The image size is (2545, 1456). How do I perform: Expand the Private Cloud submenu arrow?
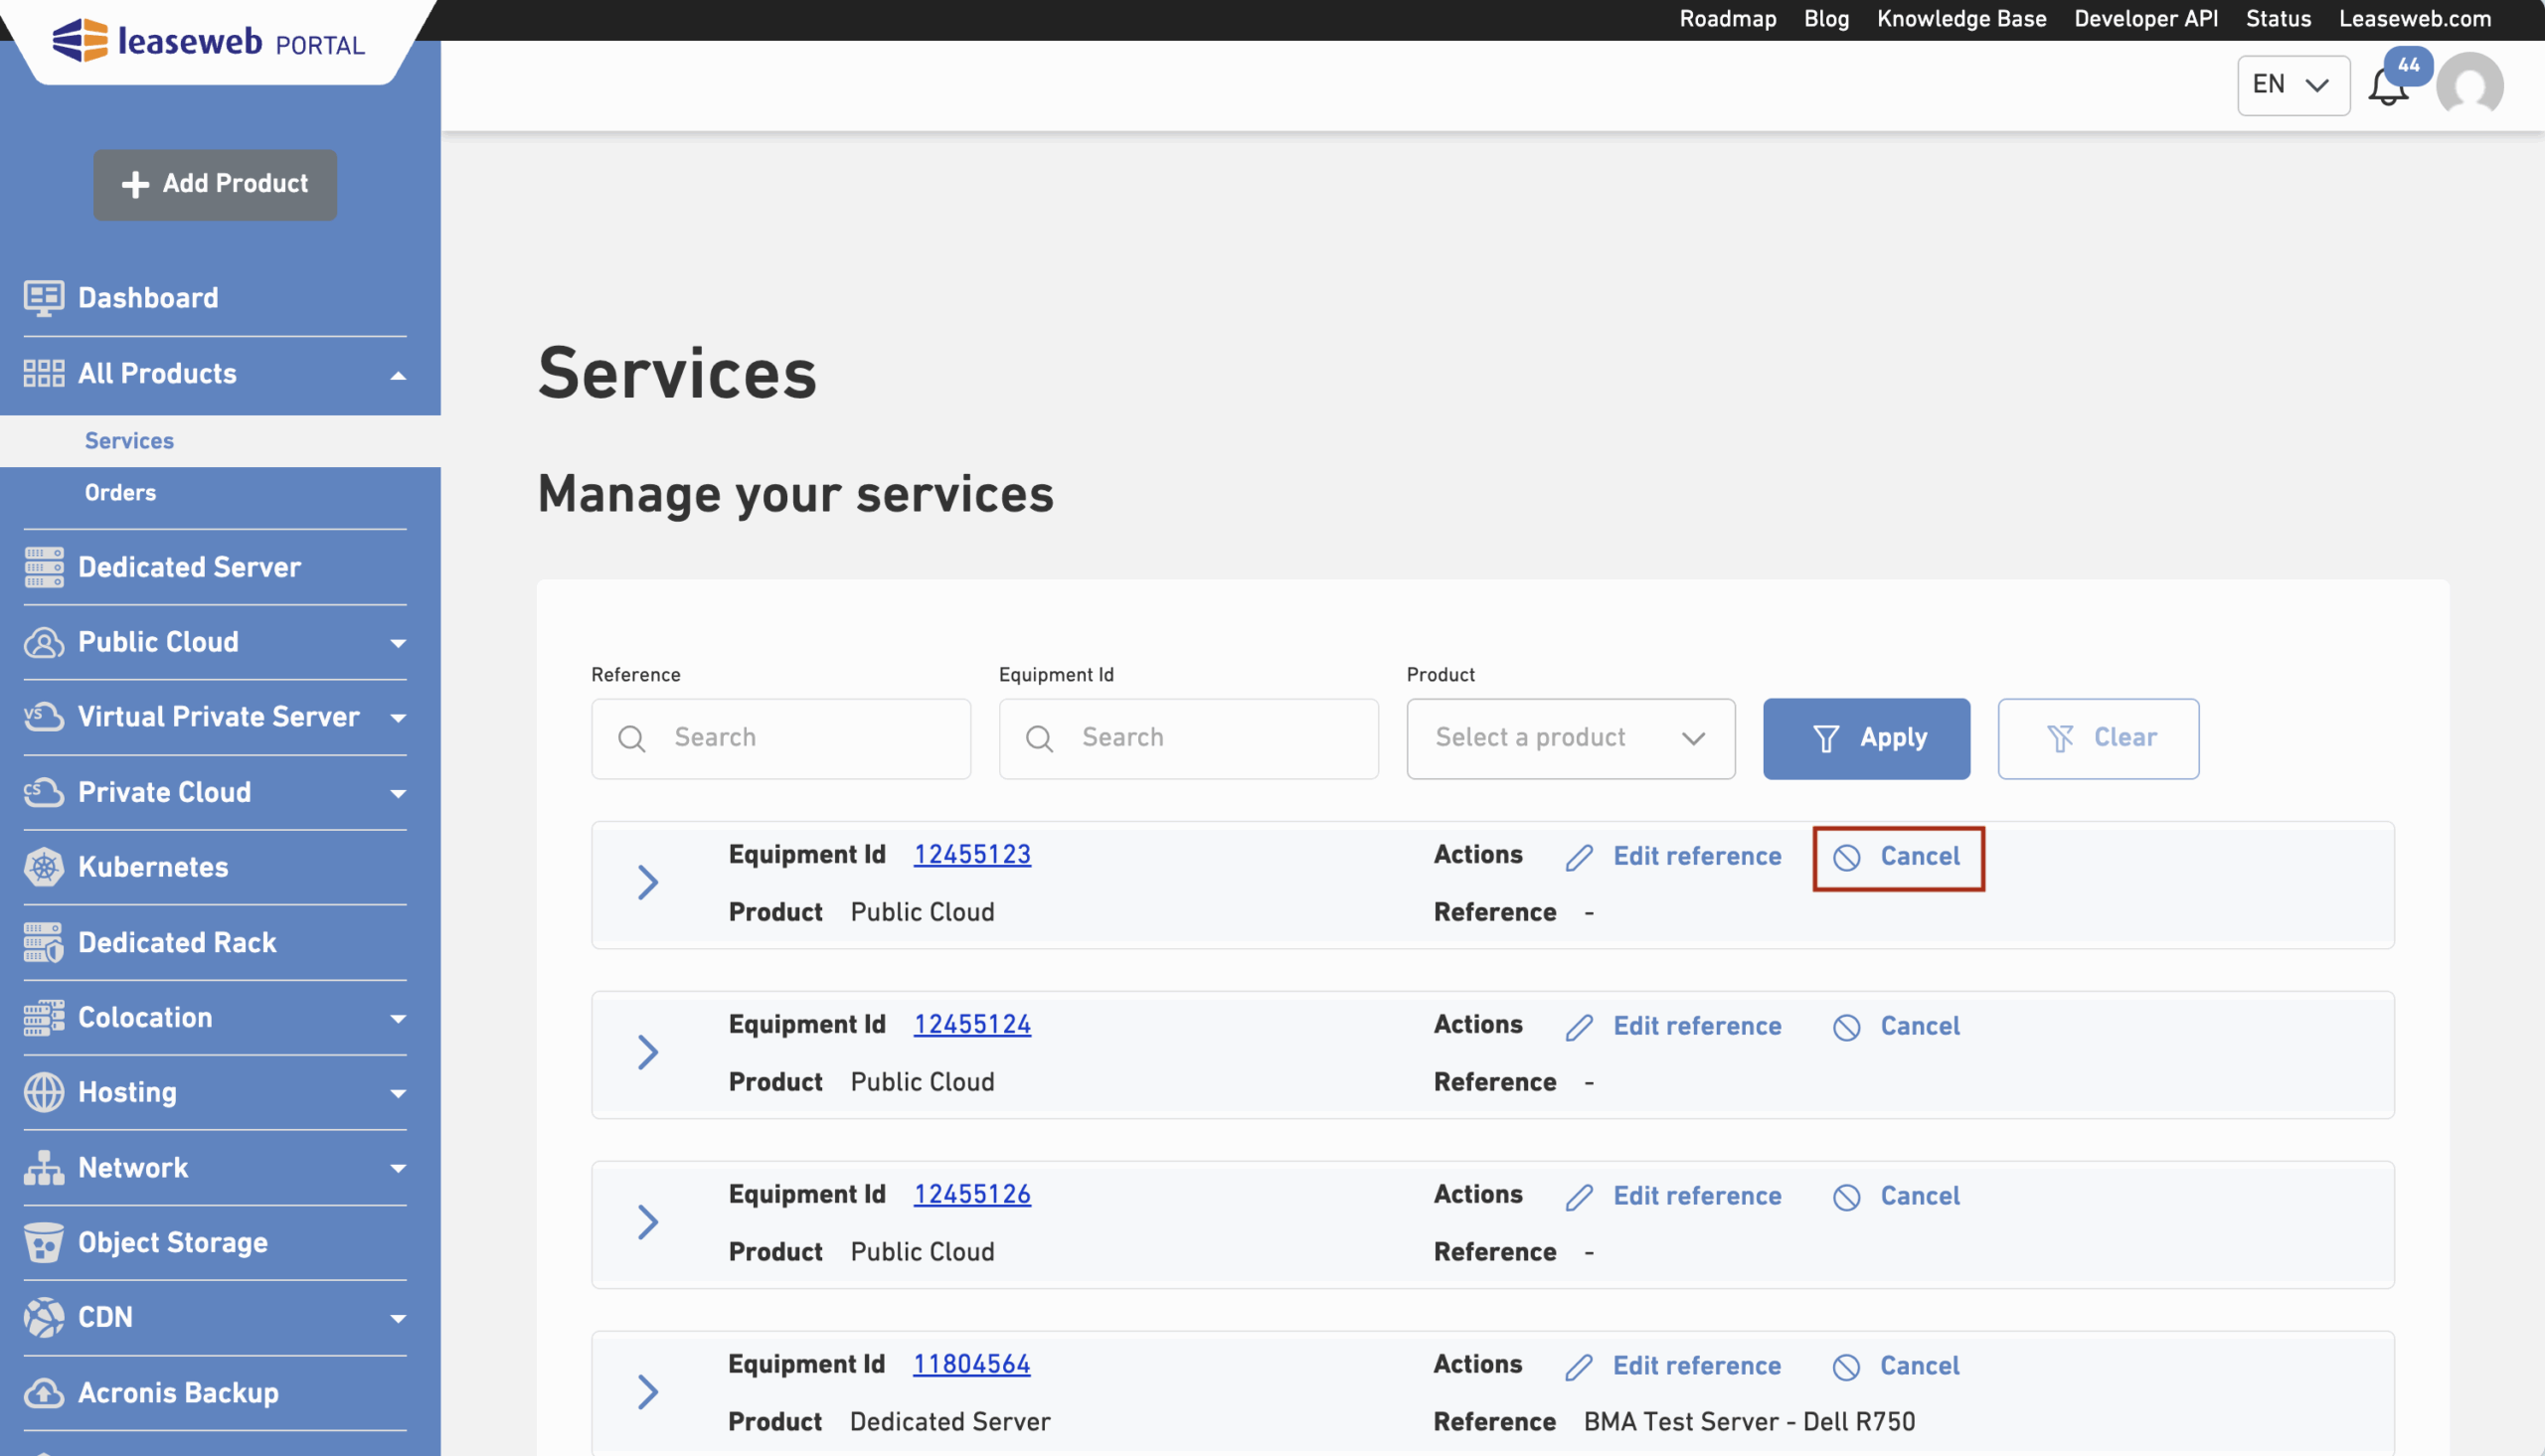point(398,794)
